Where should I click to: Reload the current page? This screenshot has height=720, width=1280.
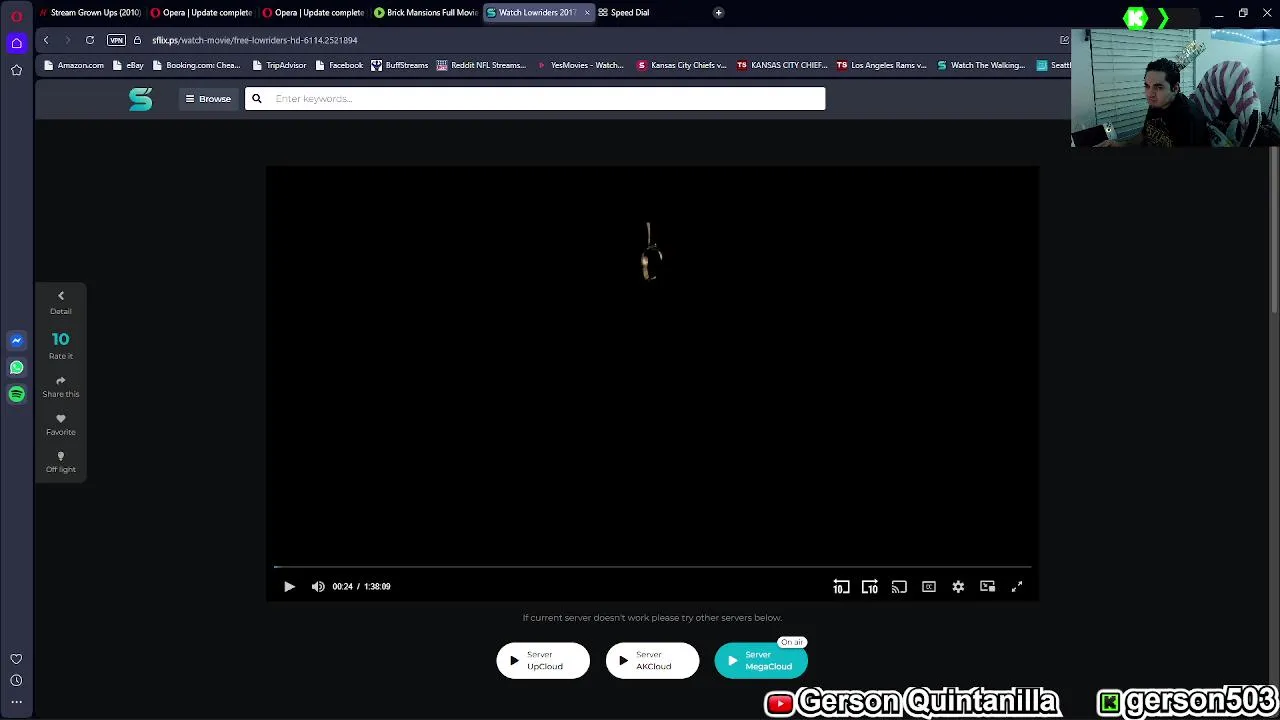(x=90, y=40)
